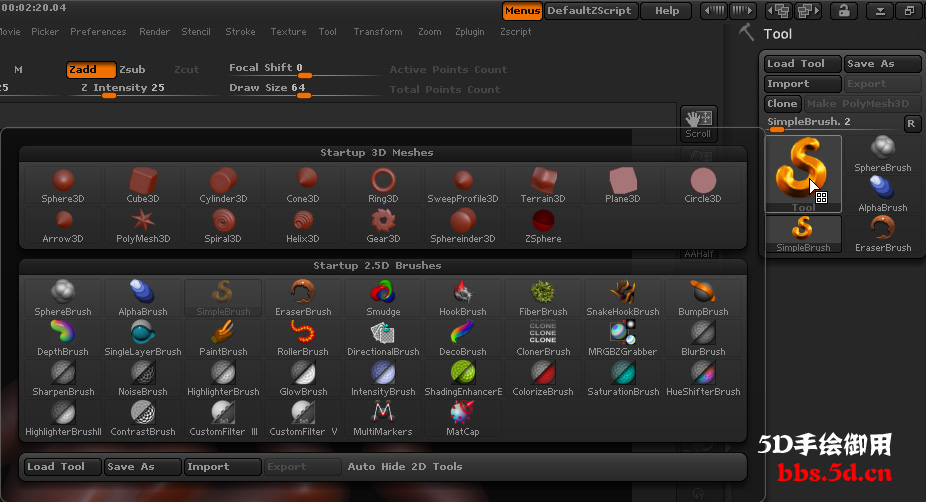
Task: Click Import in Tool palette
Action: click(x=803, y=84)
